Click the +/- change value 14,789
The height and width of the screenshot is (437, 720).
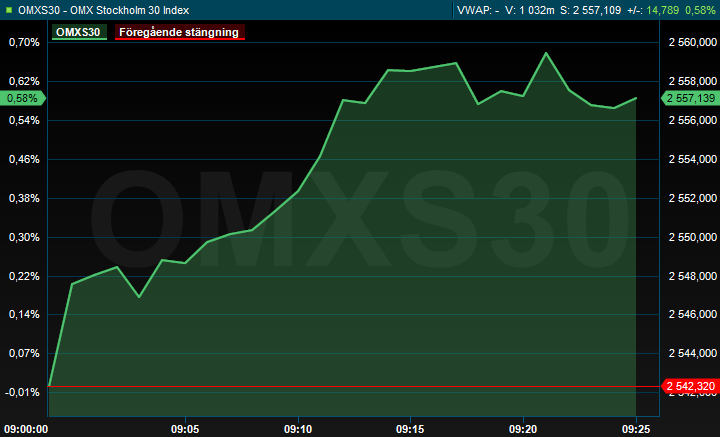661,10
